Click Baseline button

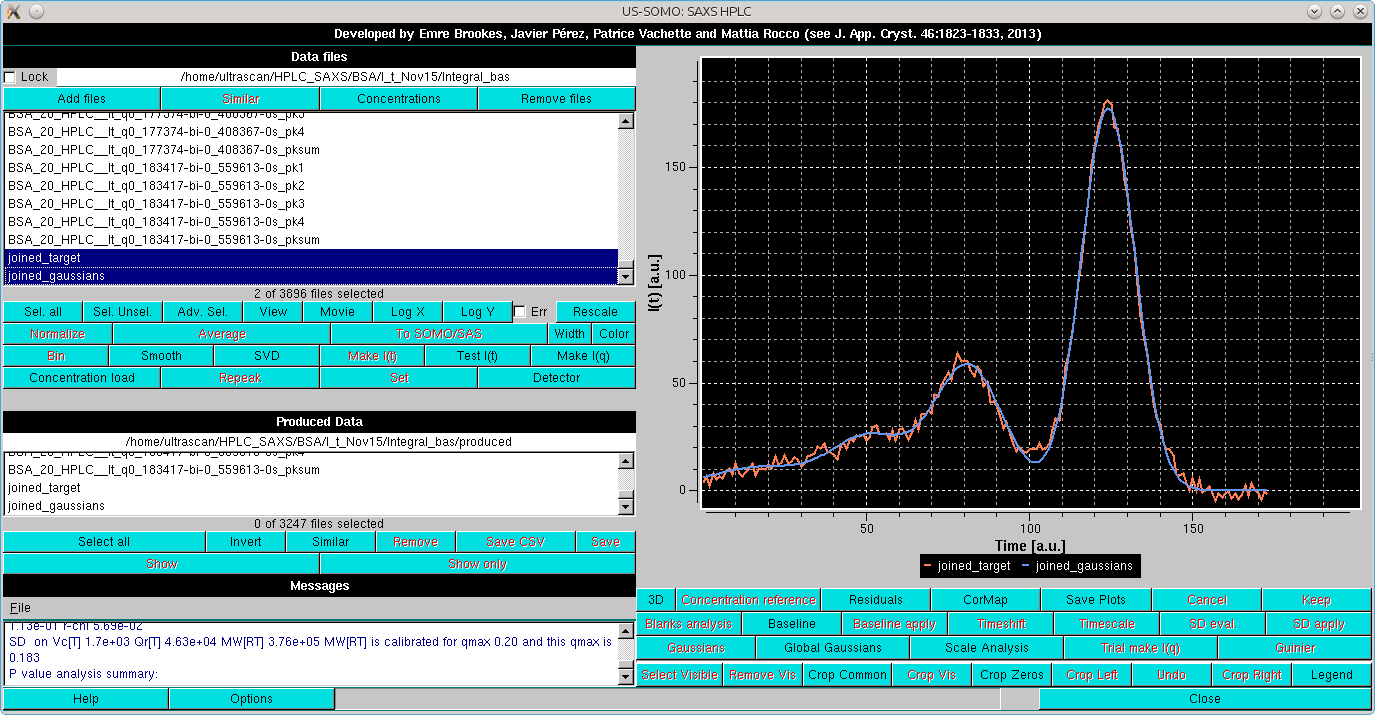pyautogui.click(x=793, y=624)
